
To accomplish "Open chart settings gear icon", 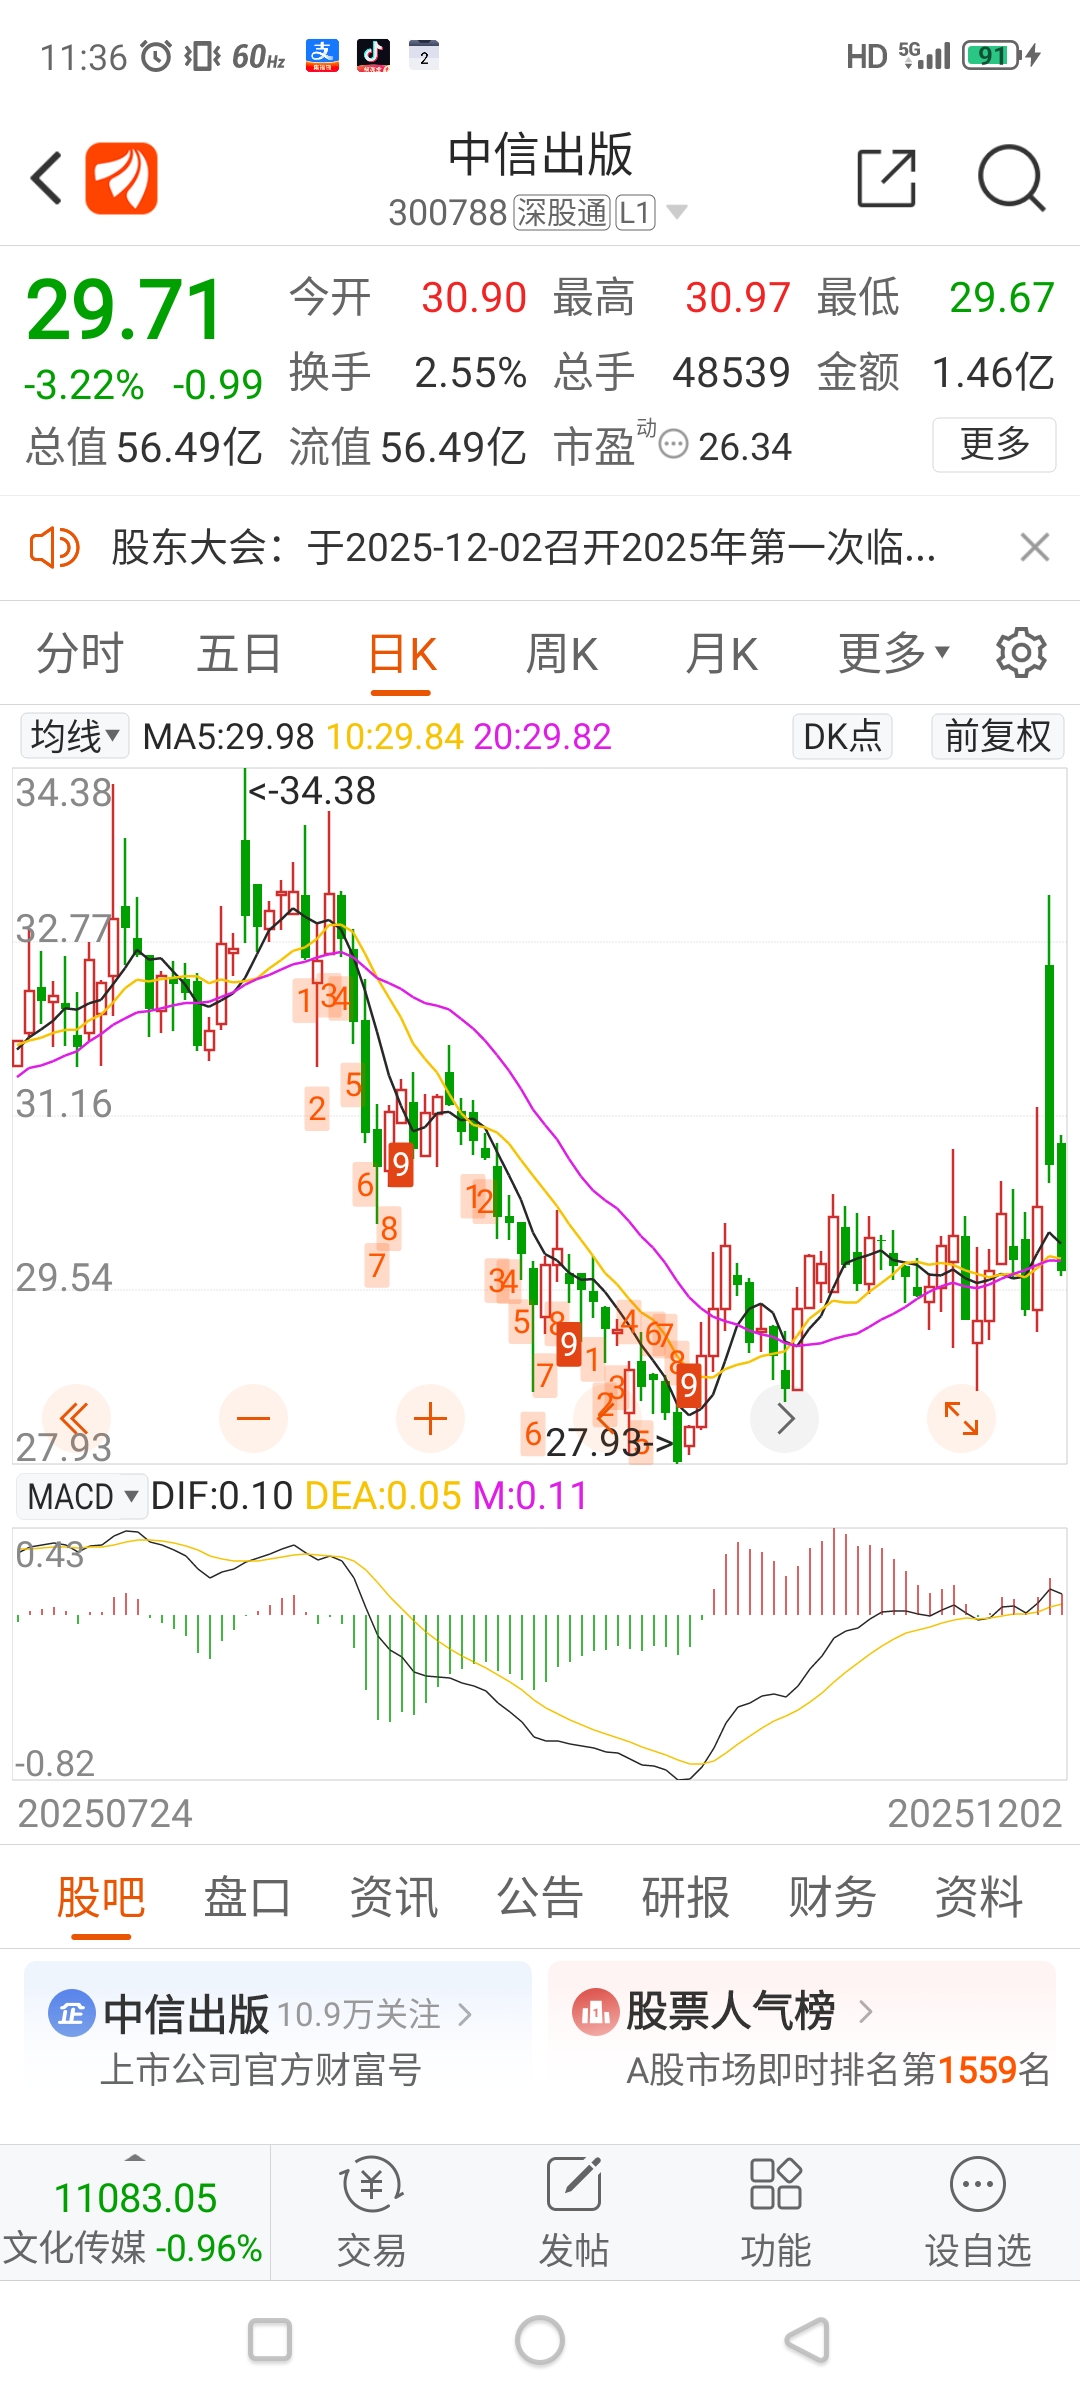I will pos(1021,653).
